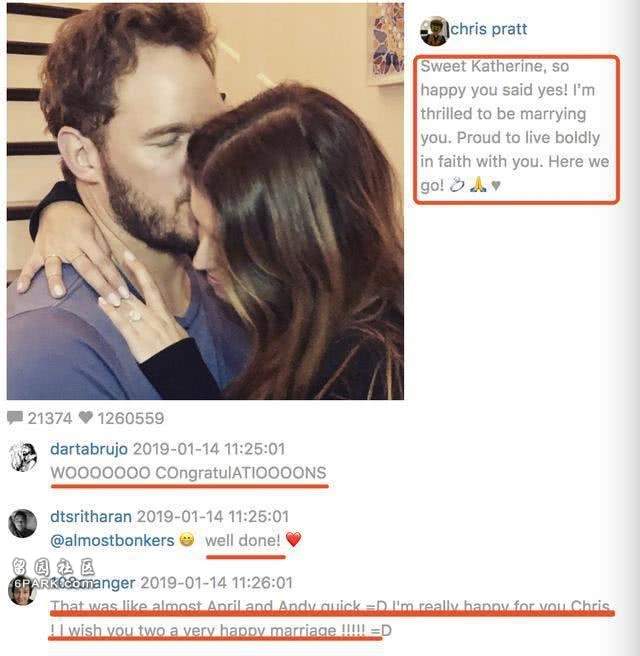Click the 21374 comment count
The image size is (640, 656).
tap(50, 418)
